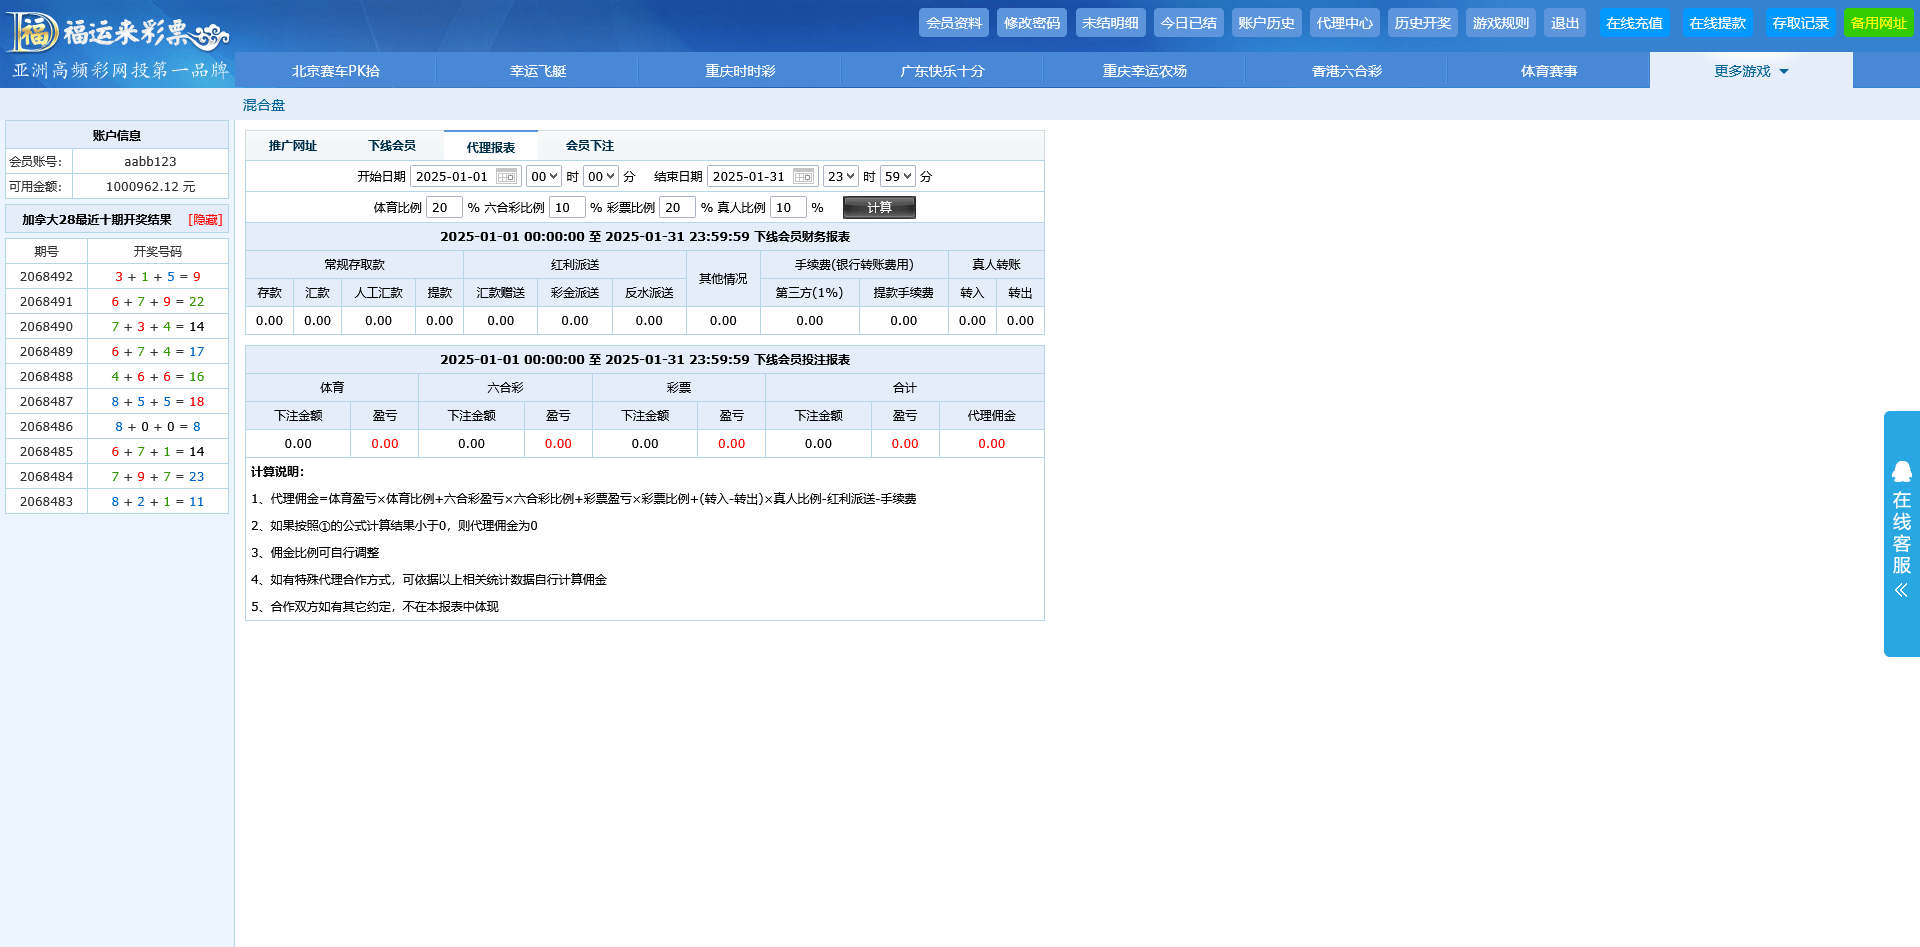Hide the 加拿大28 recent results list
The width and height of the screenshot is (1920, 947).
coord(205,220)
